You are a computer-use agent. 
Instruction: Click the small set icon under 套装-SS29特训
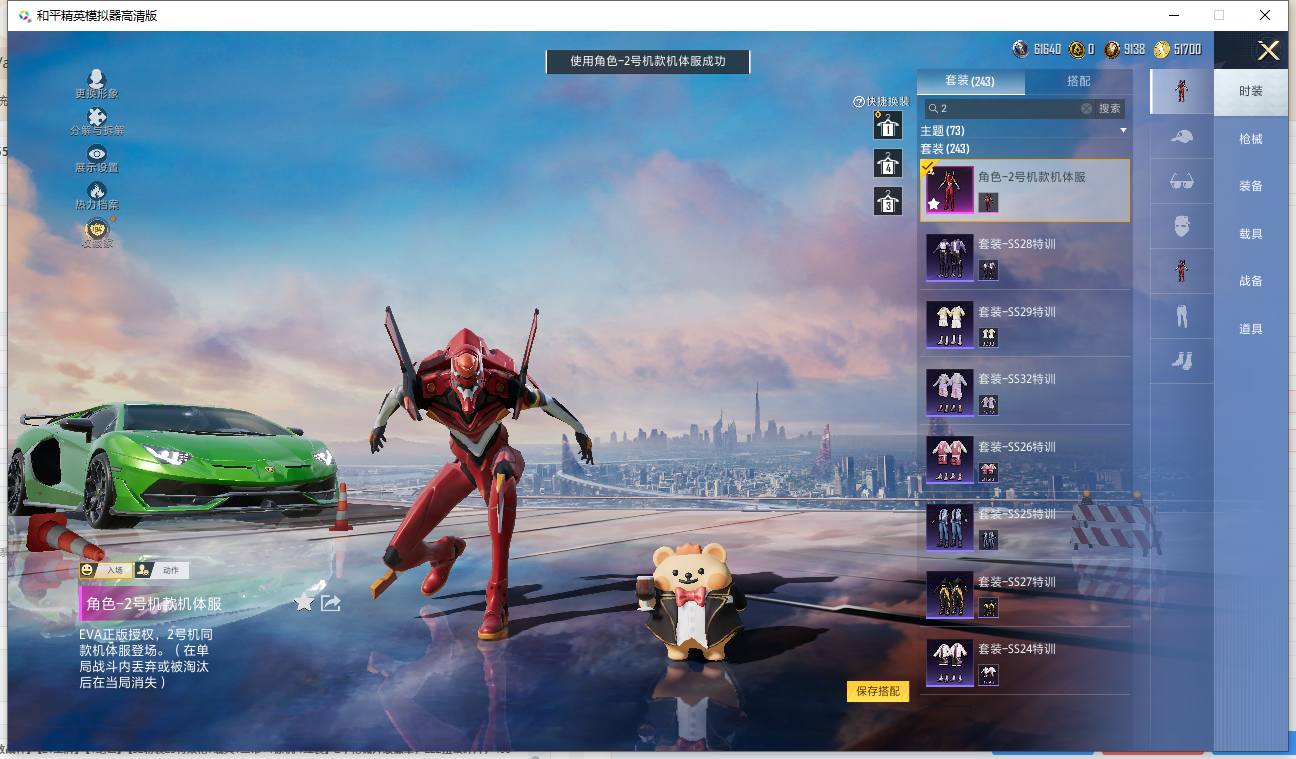(x=988, y=337)
